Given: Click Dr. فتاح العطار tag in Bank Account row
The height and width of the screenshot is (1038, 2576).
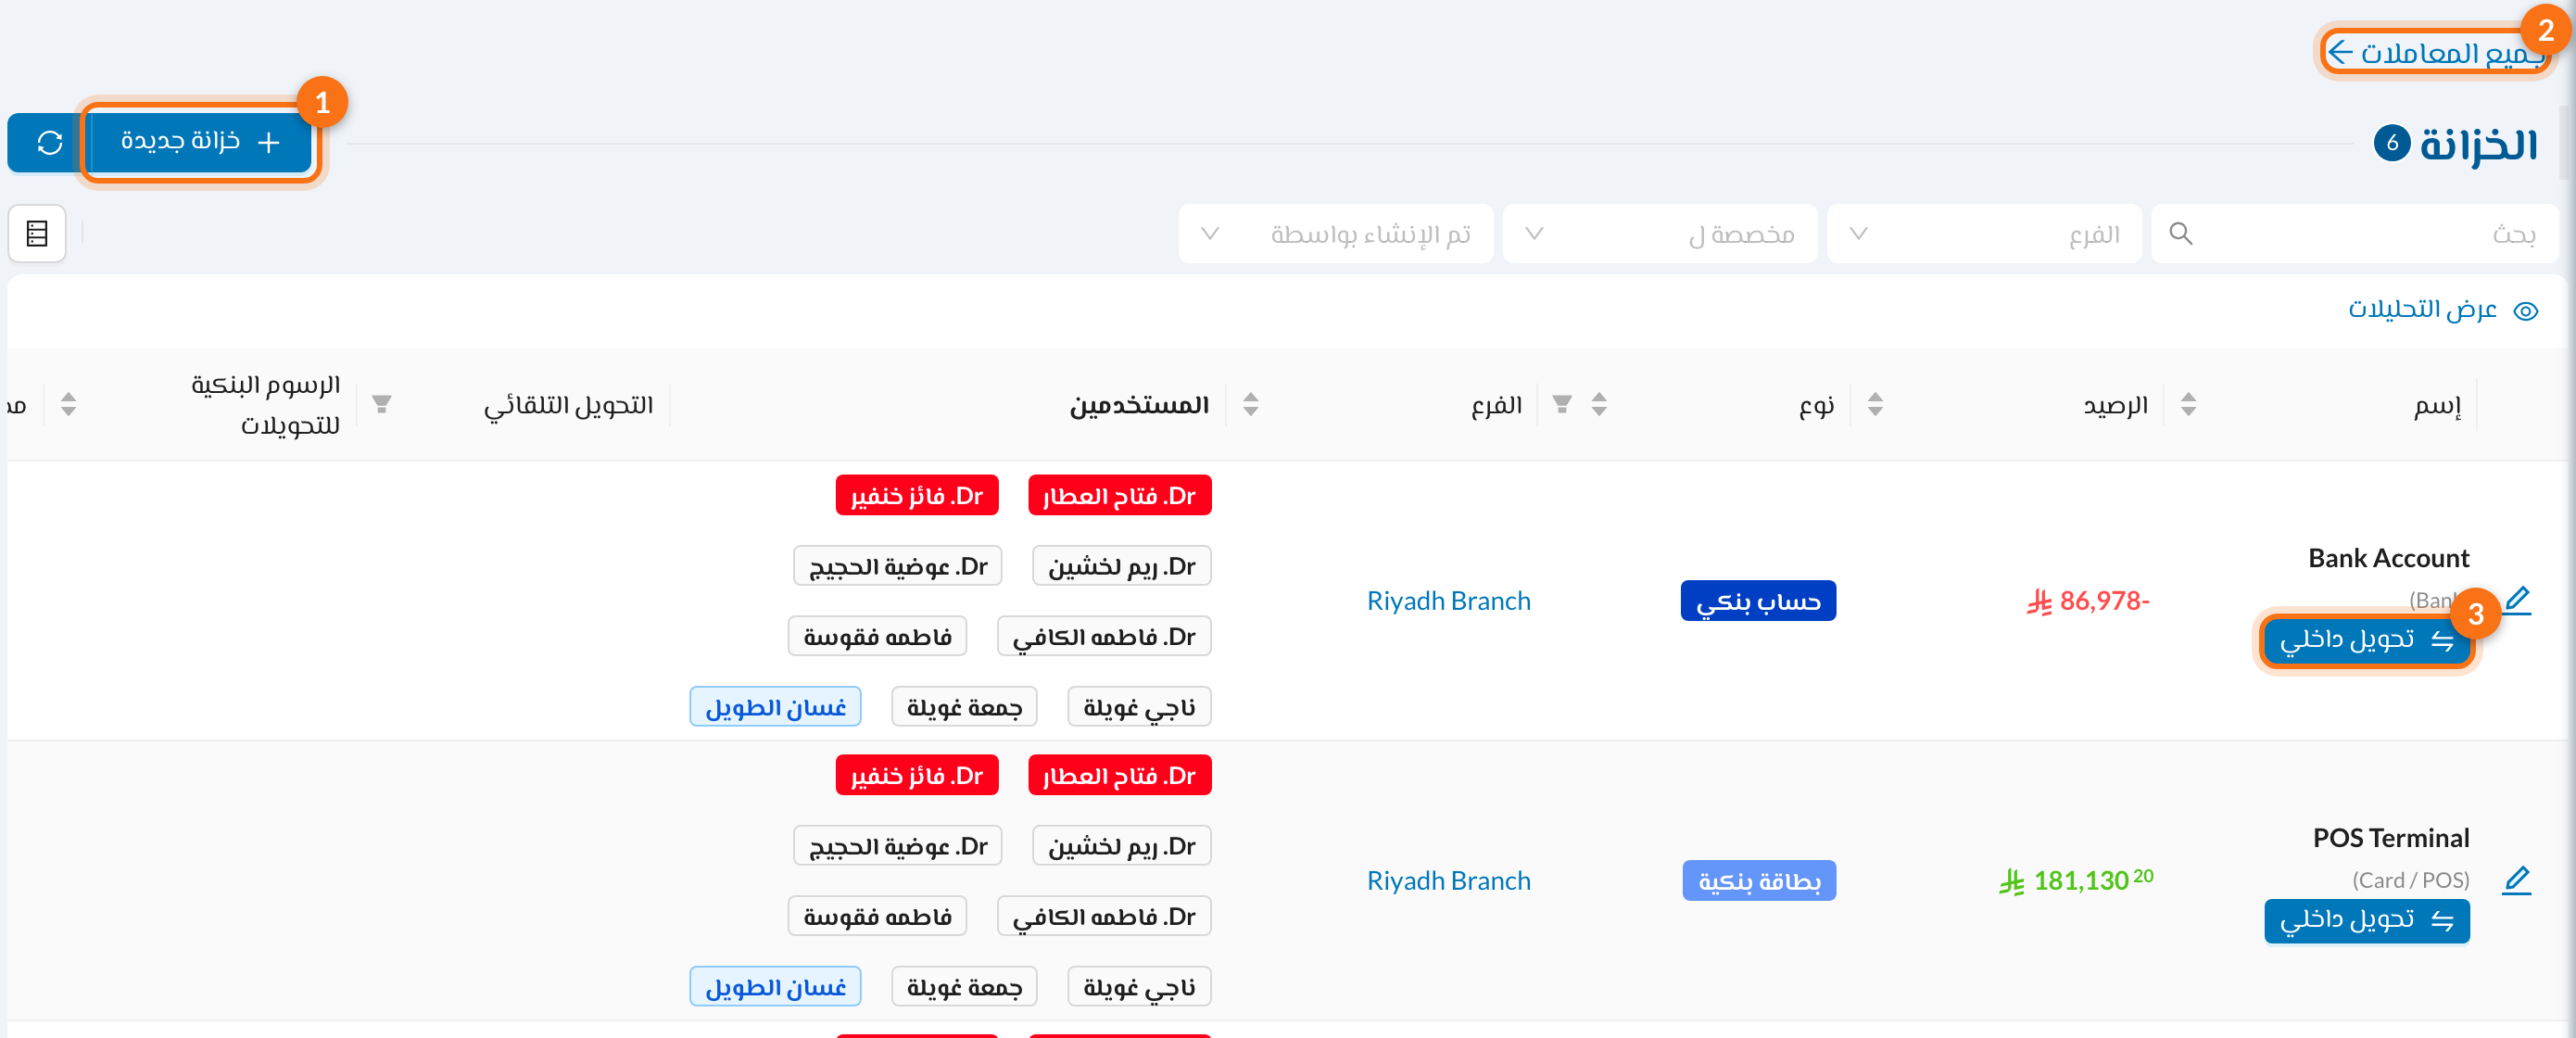Looking at the screenshot, I should pos(1119,495).
